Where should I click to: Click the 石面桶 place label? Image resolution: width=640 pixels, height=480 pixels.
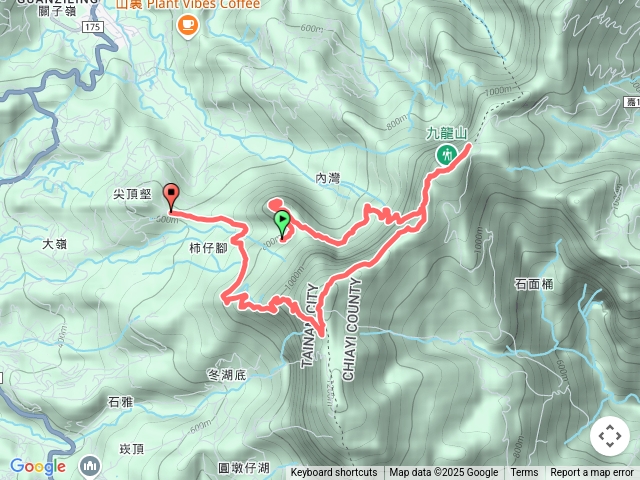tap(534, 284)
